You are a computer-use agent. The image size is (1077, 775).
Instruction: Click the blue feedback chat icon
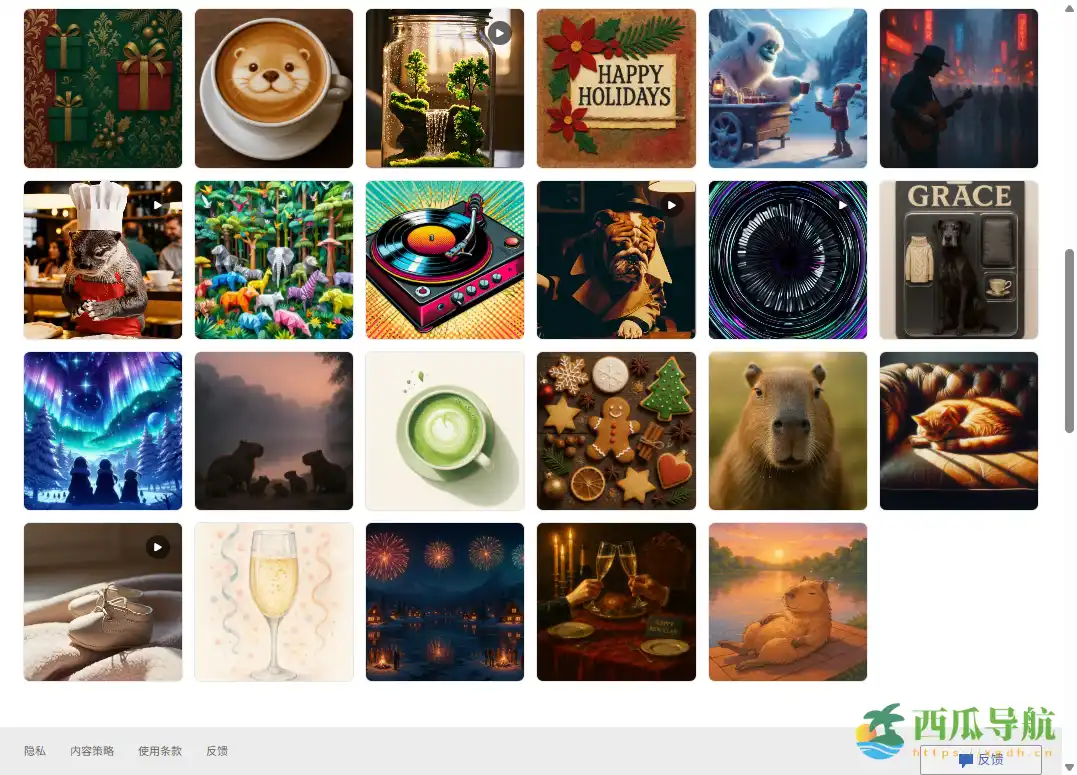(966, 760)
